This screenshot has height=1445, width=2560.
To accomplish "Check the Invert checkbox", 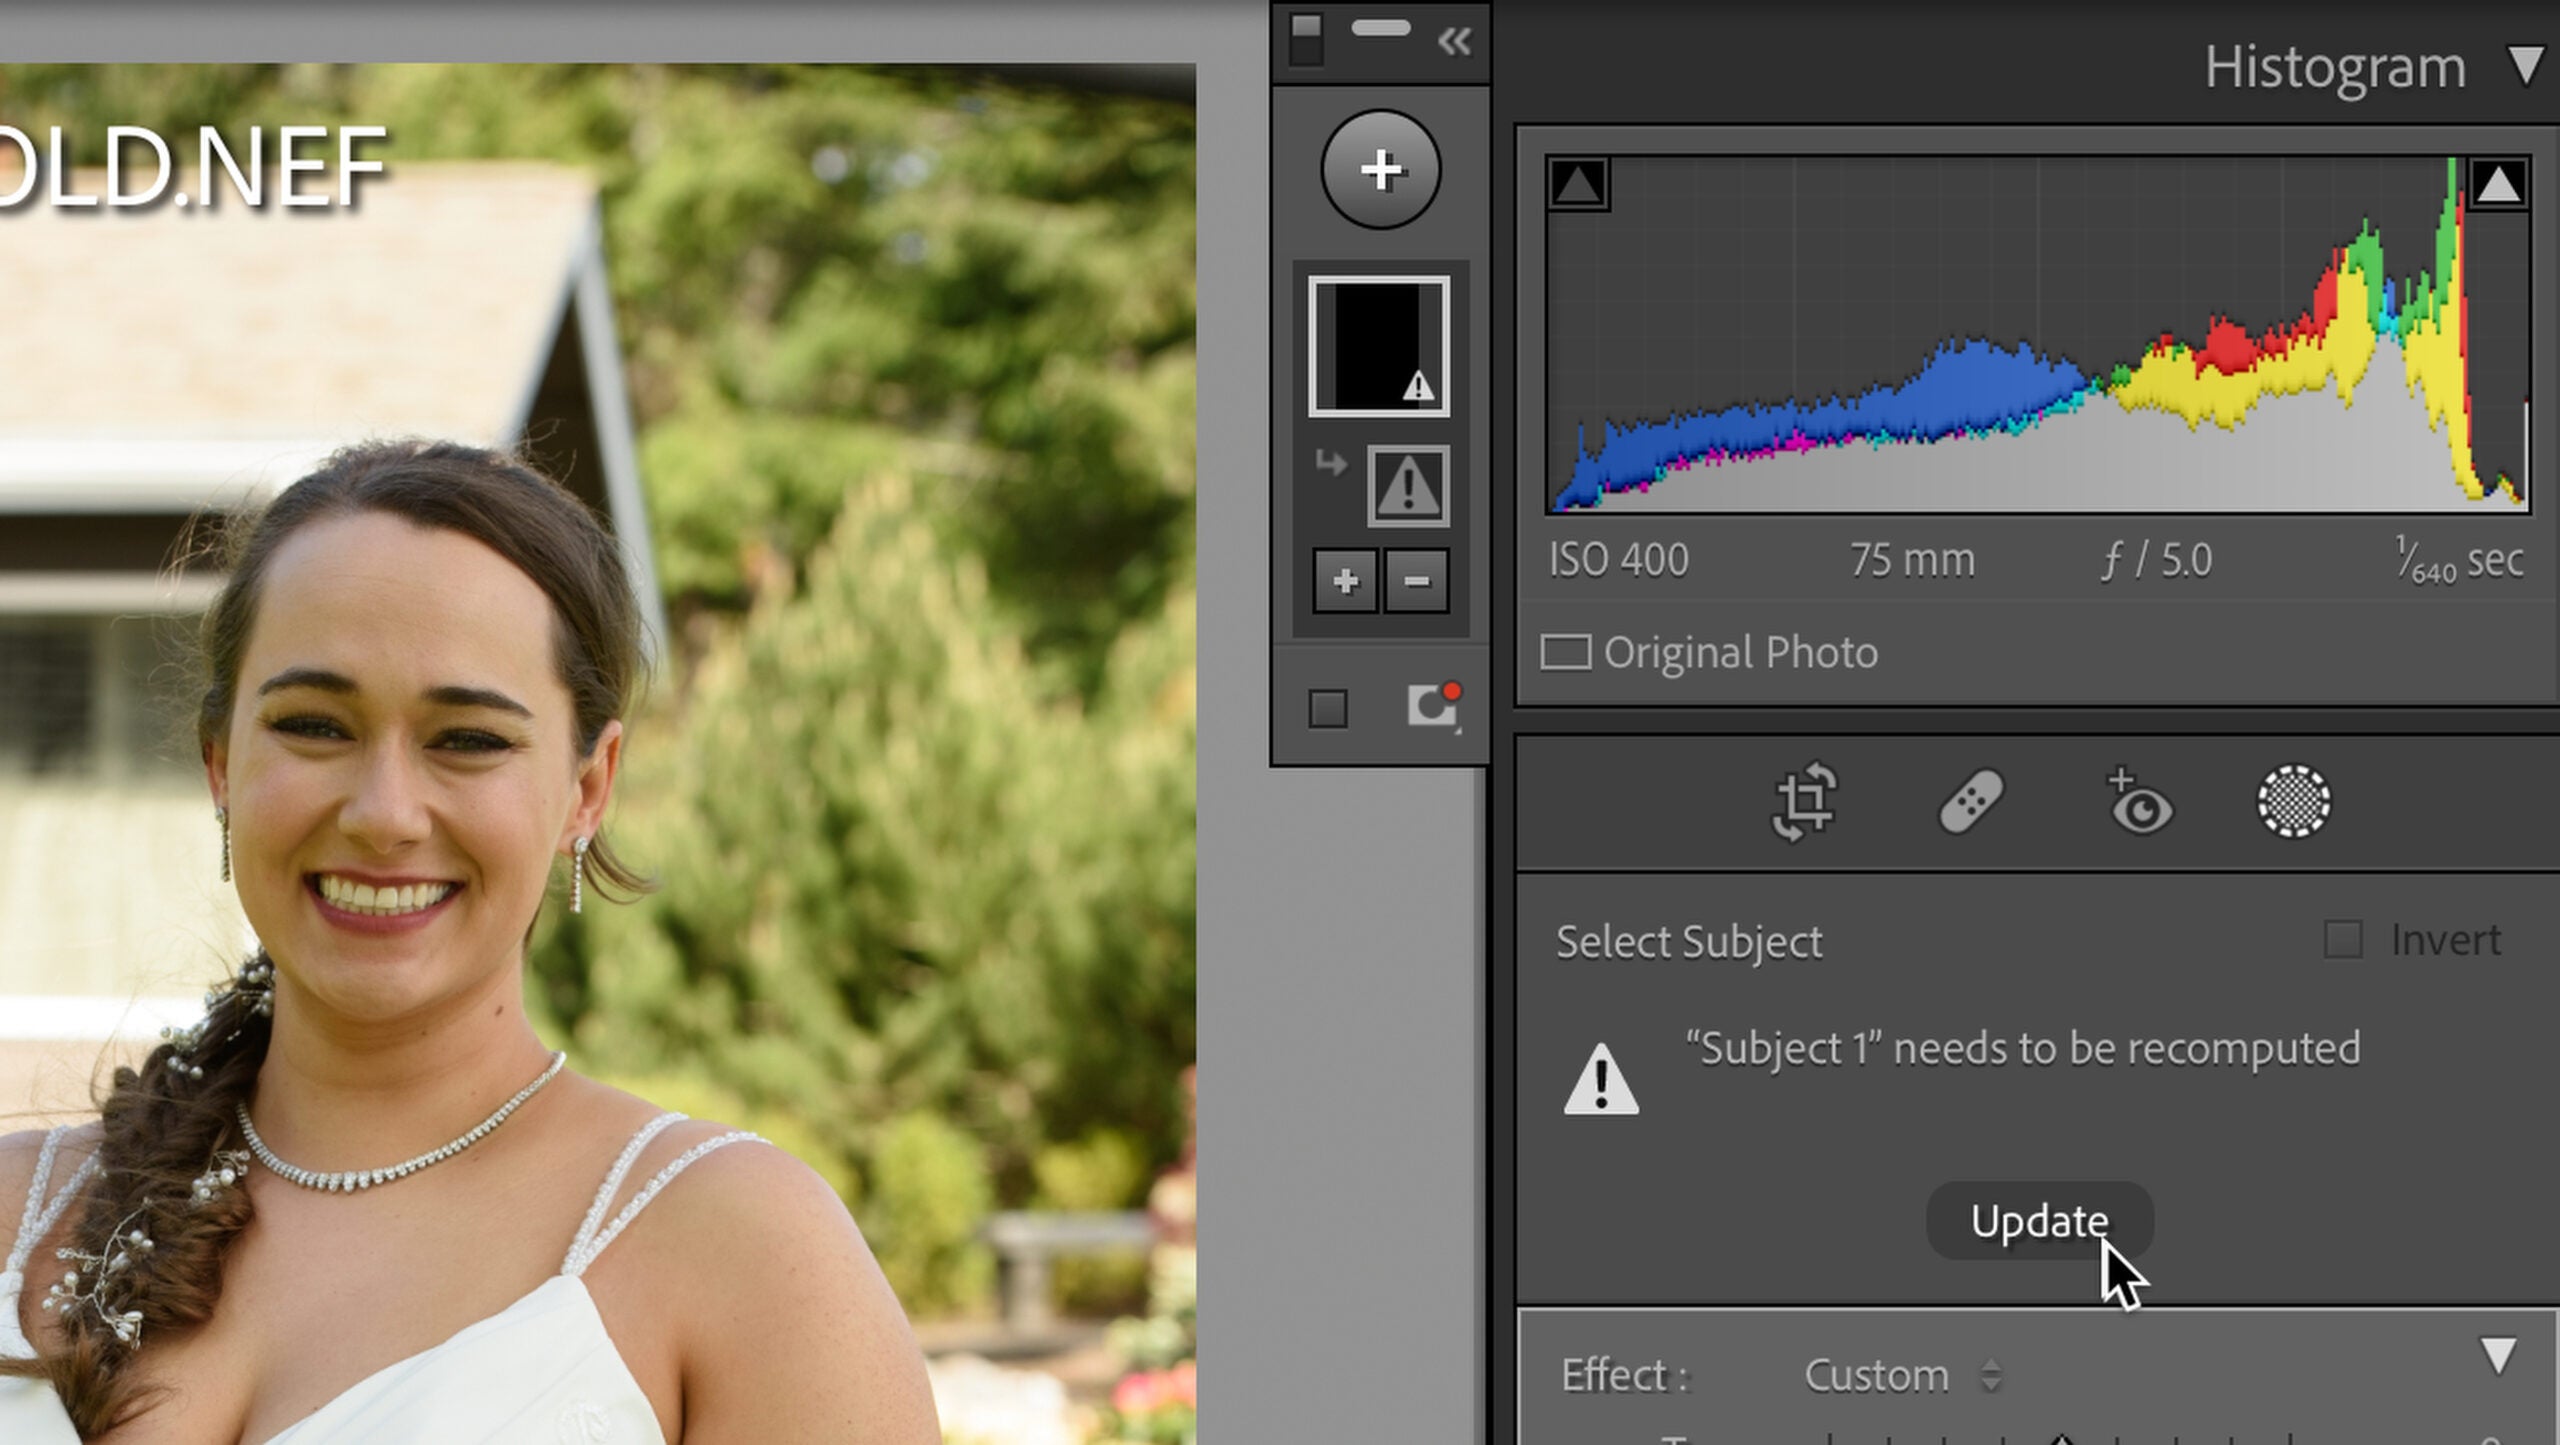I will tap(2343, 940).
